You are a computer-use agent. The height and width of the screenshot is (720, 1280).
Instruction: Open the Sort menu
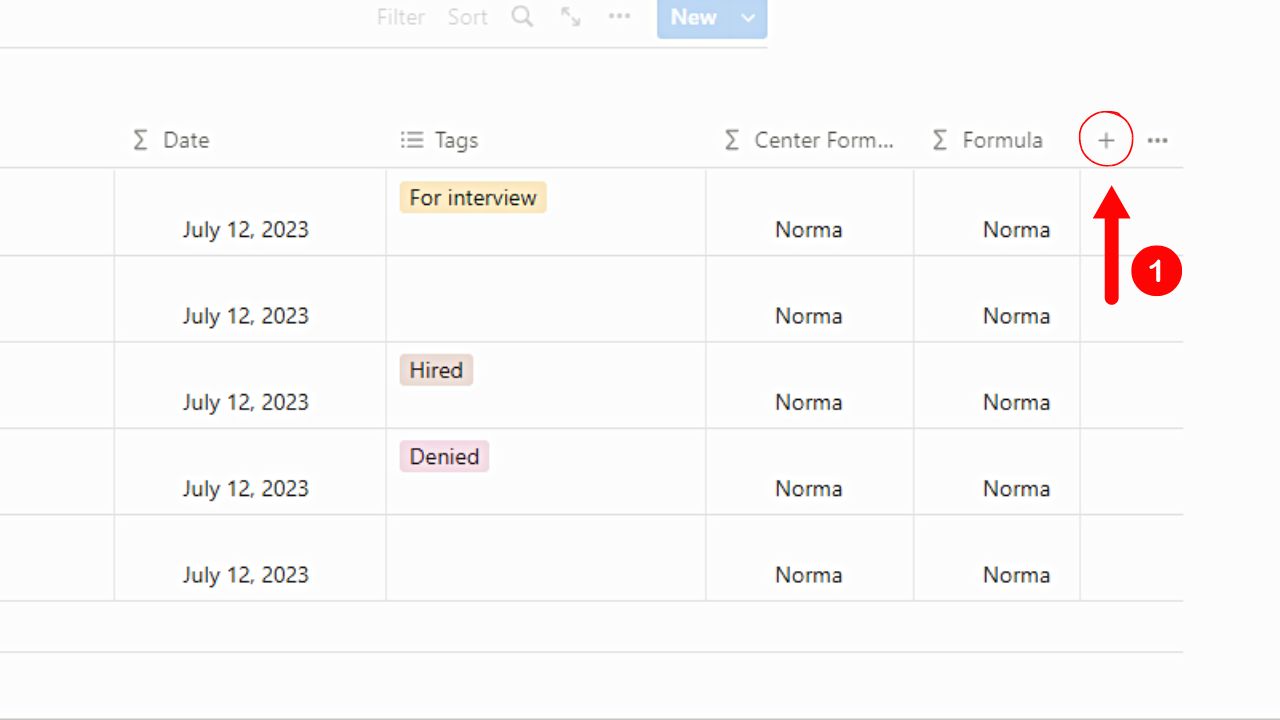(467, 16)
